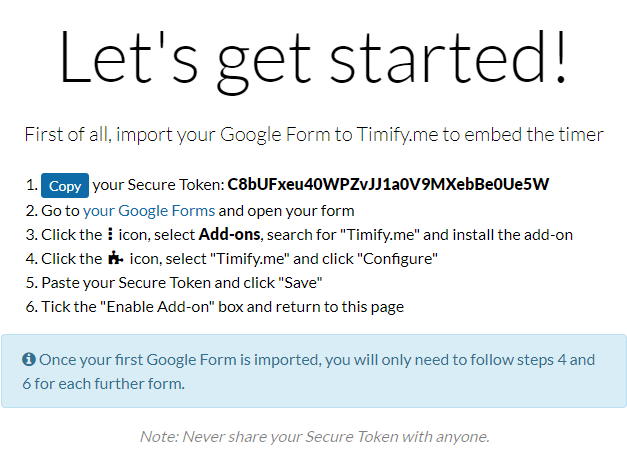
Task: Click the "Configure" text in step 4
Action: click(400, 259)
